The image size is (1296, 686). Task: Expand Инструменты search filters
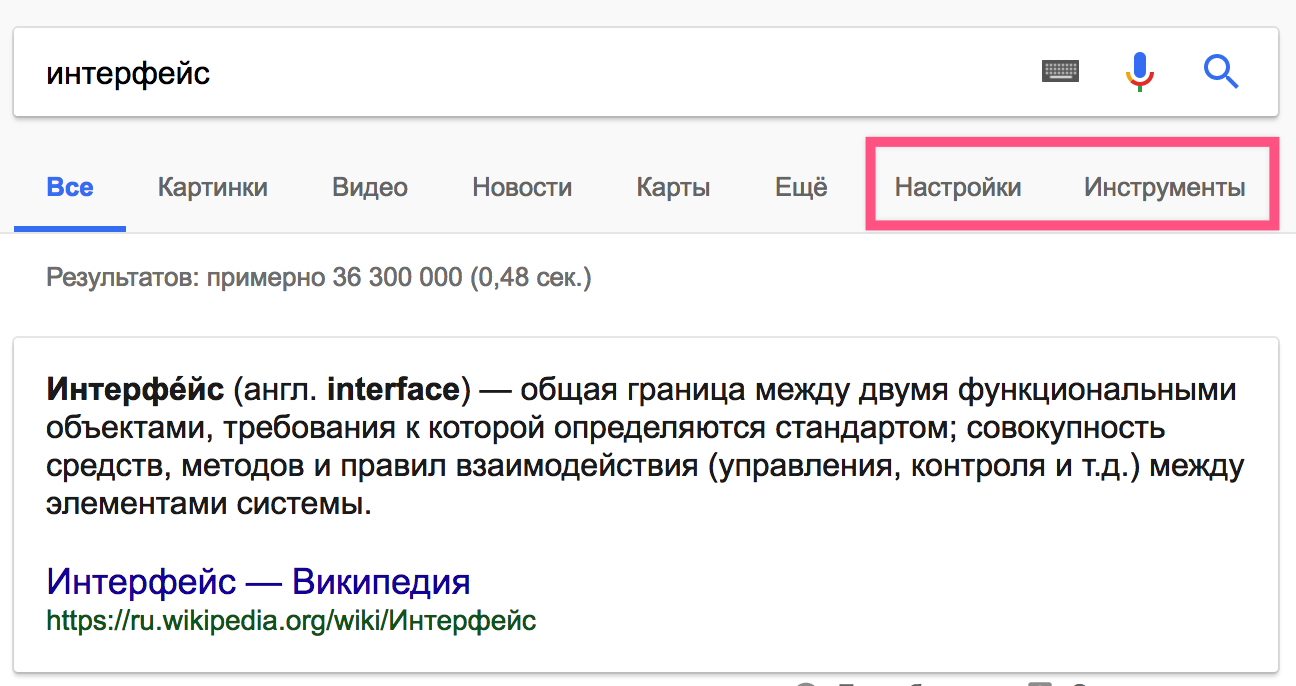[x=1164, y=188]
